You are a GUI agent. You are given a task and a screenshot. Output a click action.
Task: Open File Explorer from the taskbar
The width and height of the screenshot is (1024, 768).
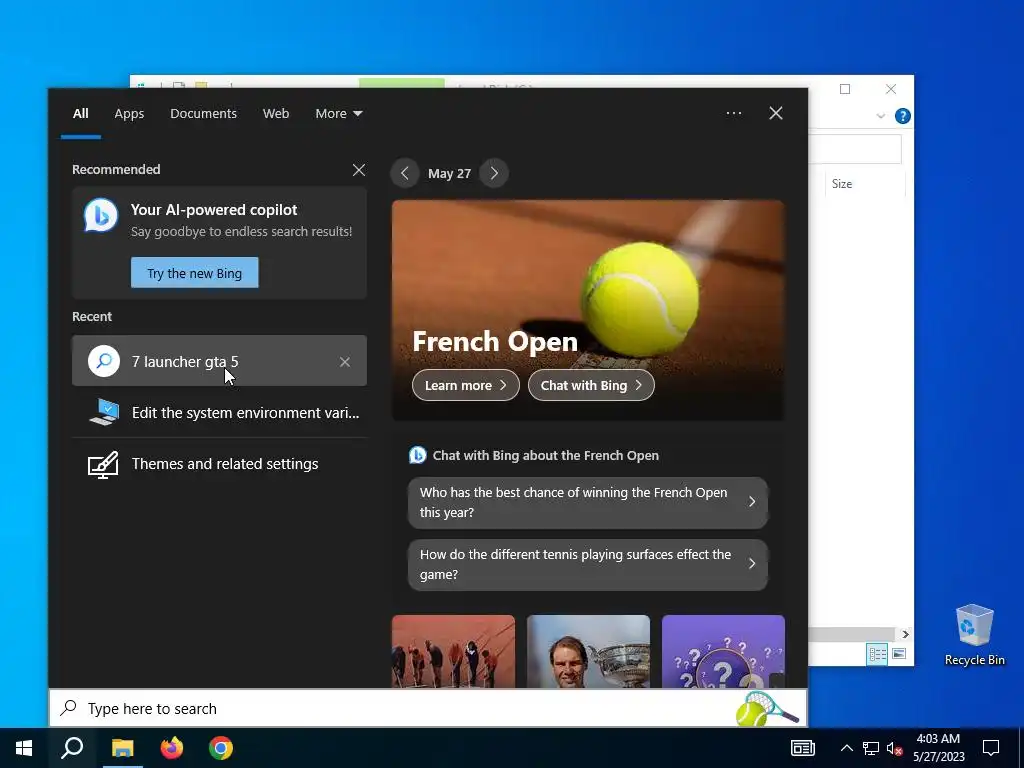pyautogui.click(x=122, y=748)
